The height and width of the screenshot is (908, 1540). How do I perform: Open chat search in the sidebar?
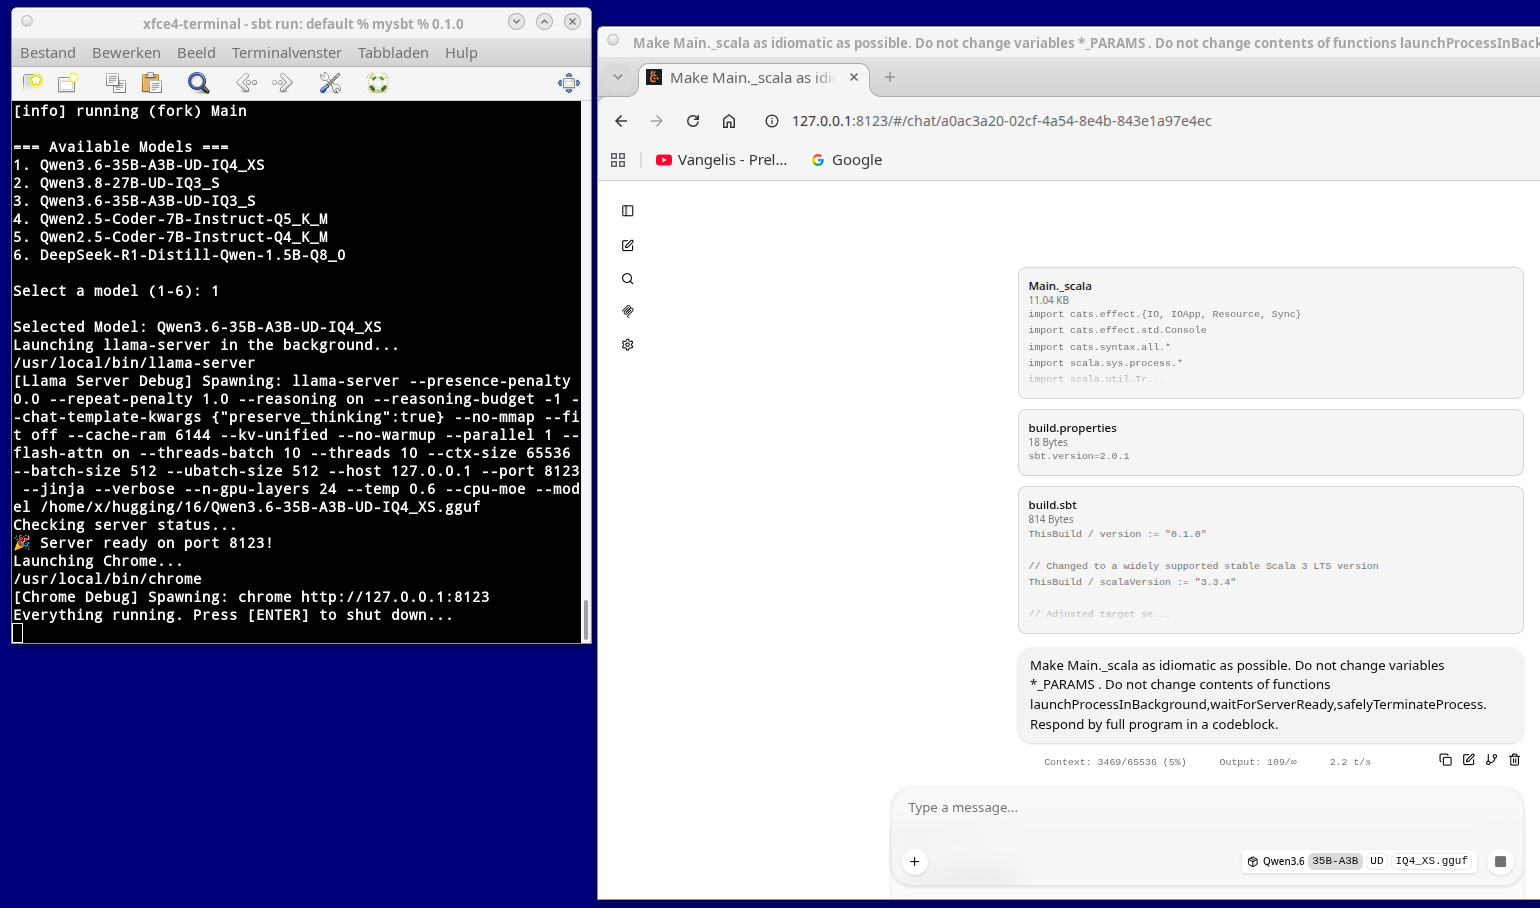[628, 279]
